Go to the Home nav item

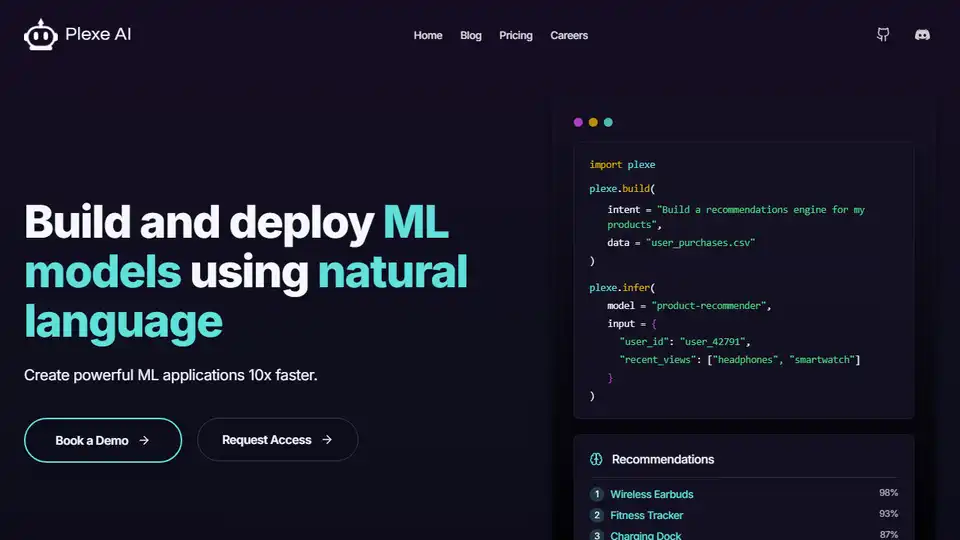point(428,36)
